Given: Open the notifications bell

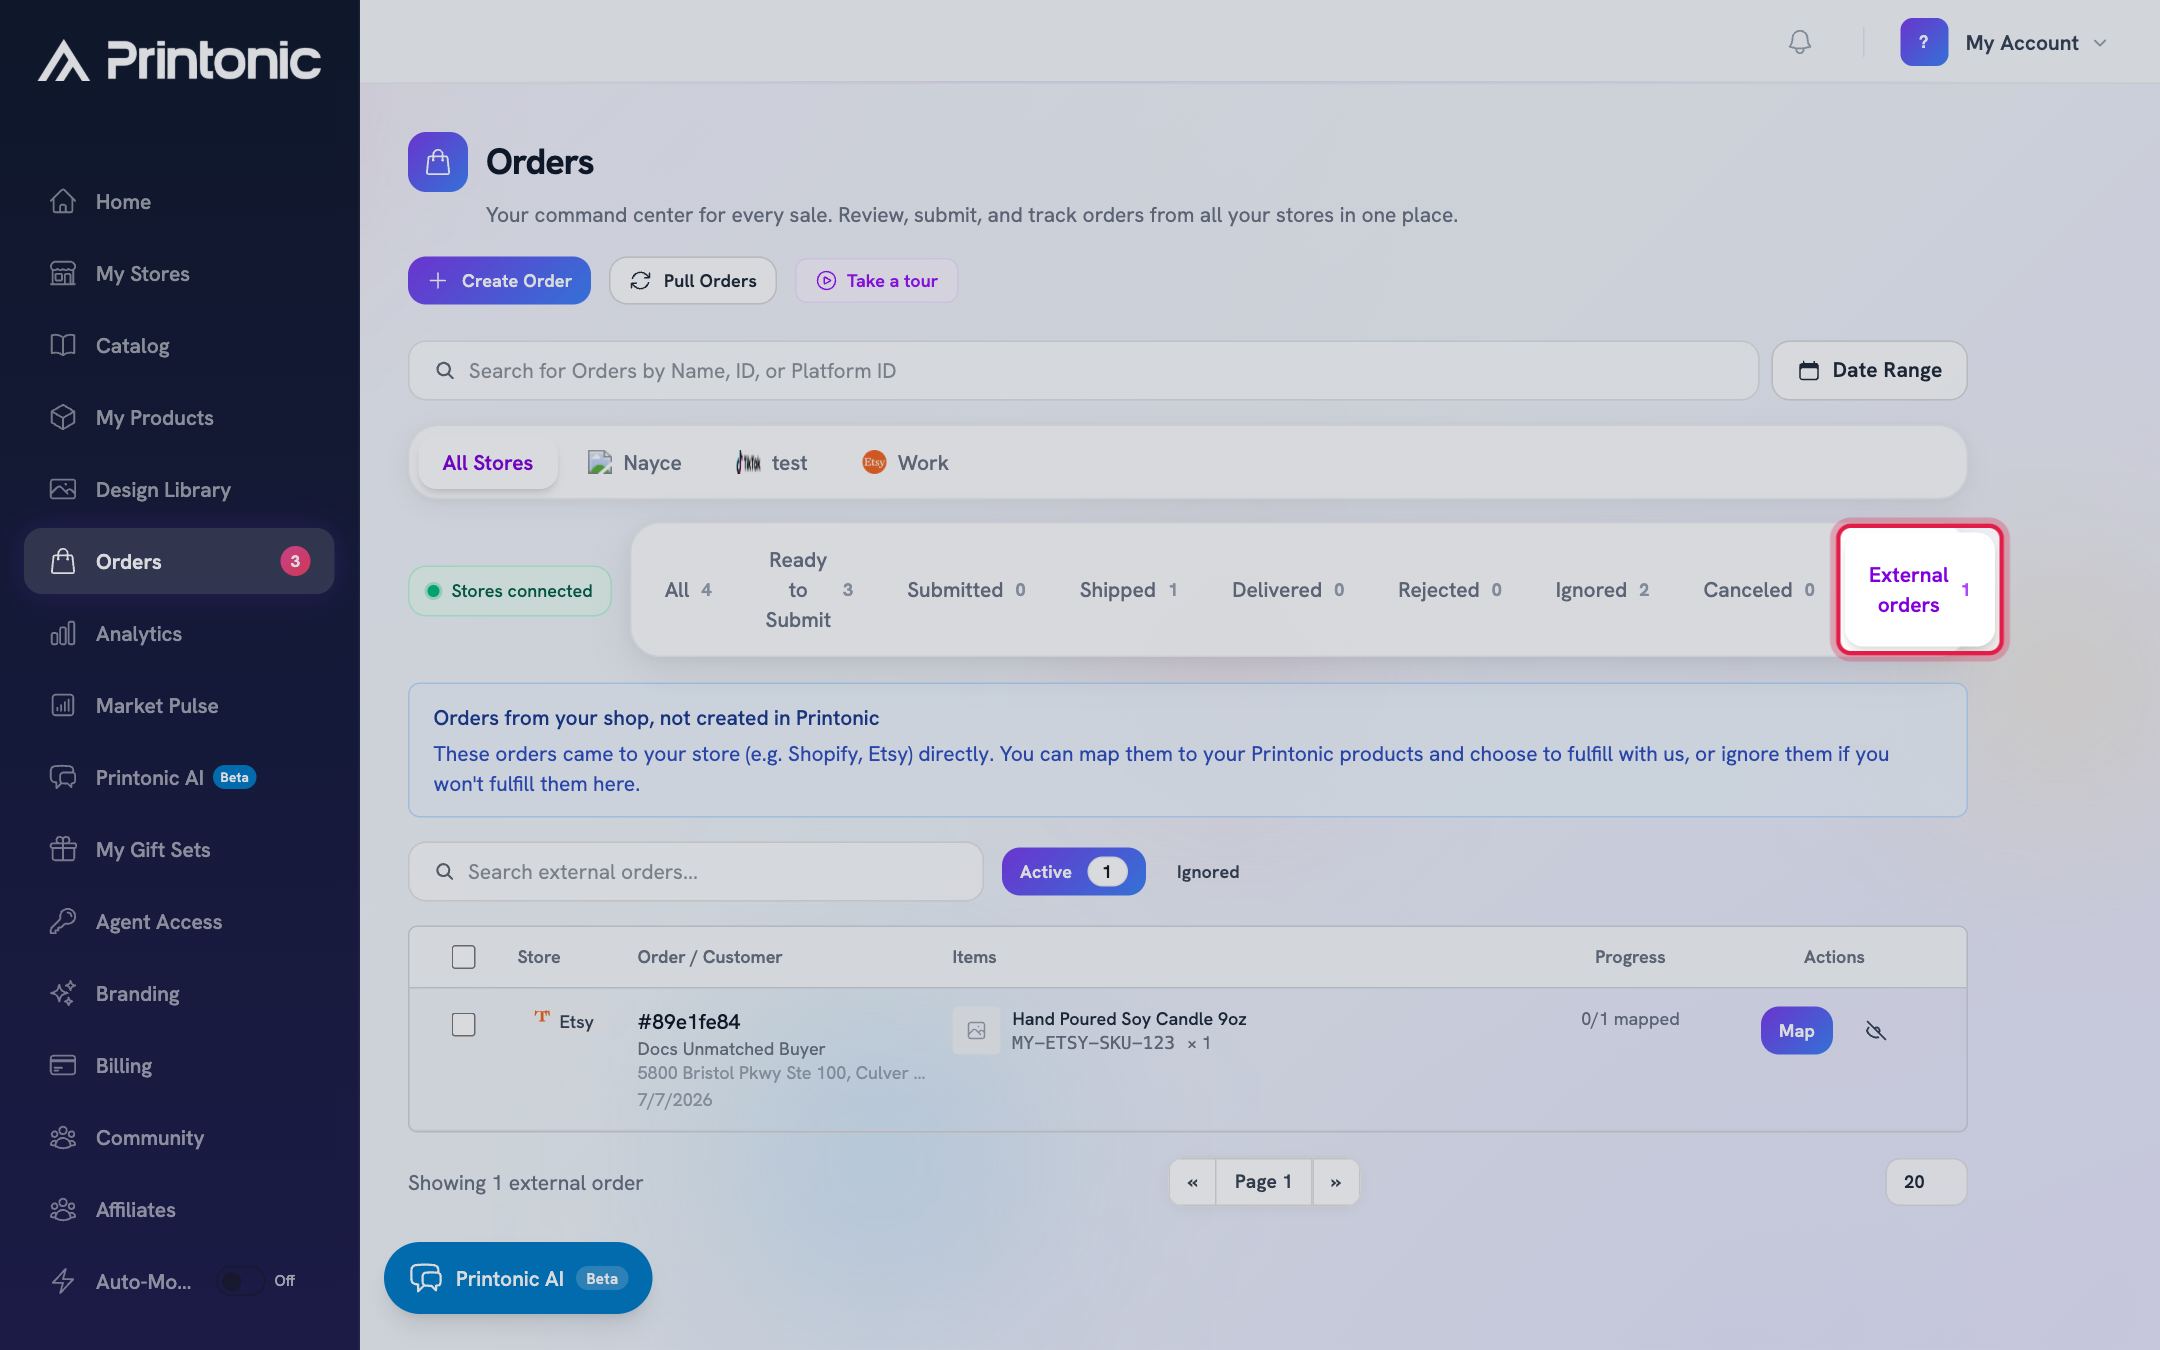Looking at the screenshot, I should [x=1799, y=42].
